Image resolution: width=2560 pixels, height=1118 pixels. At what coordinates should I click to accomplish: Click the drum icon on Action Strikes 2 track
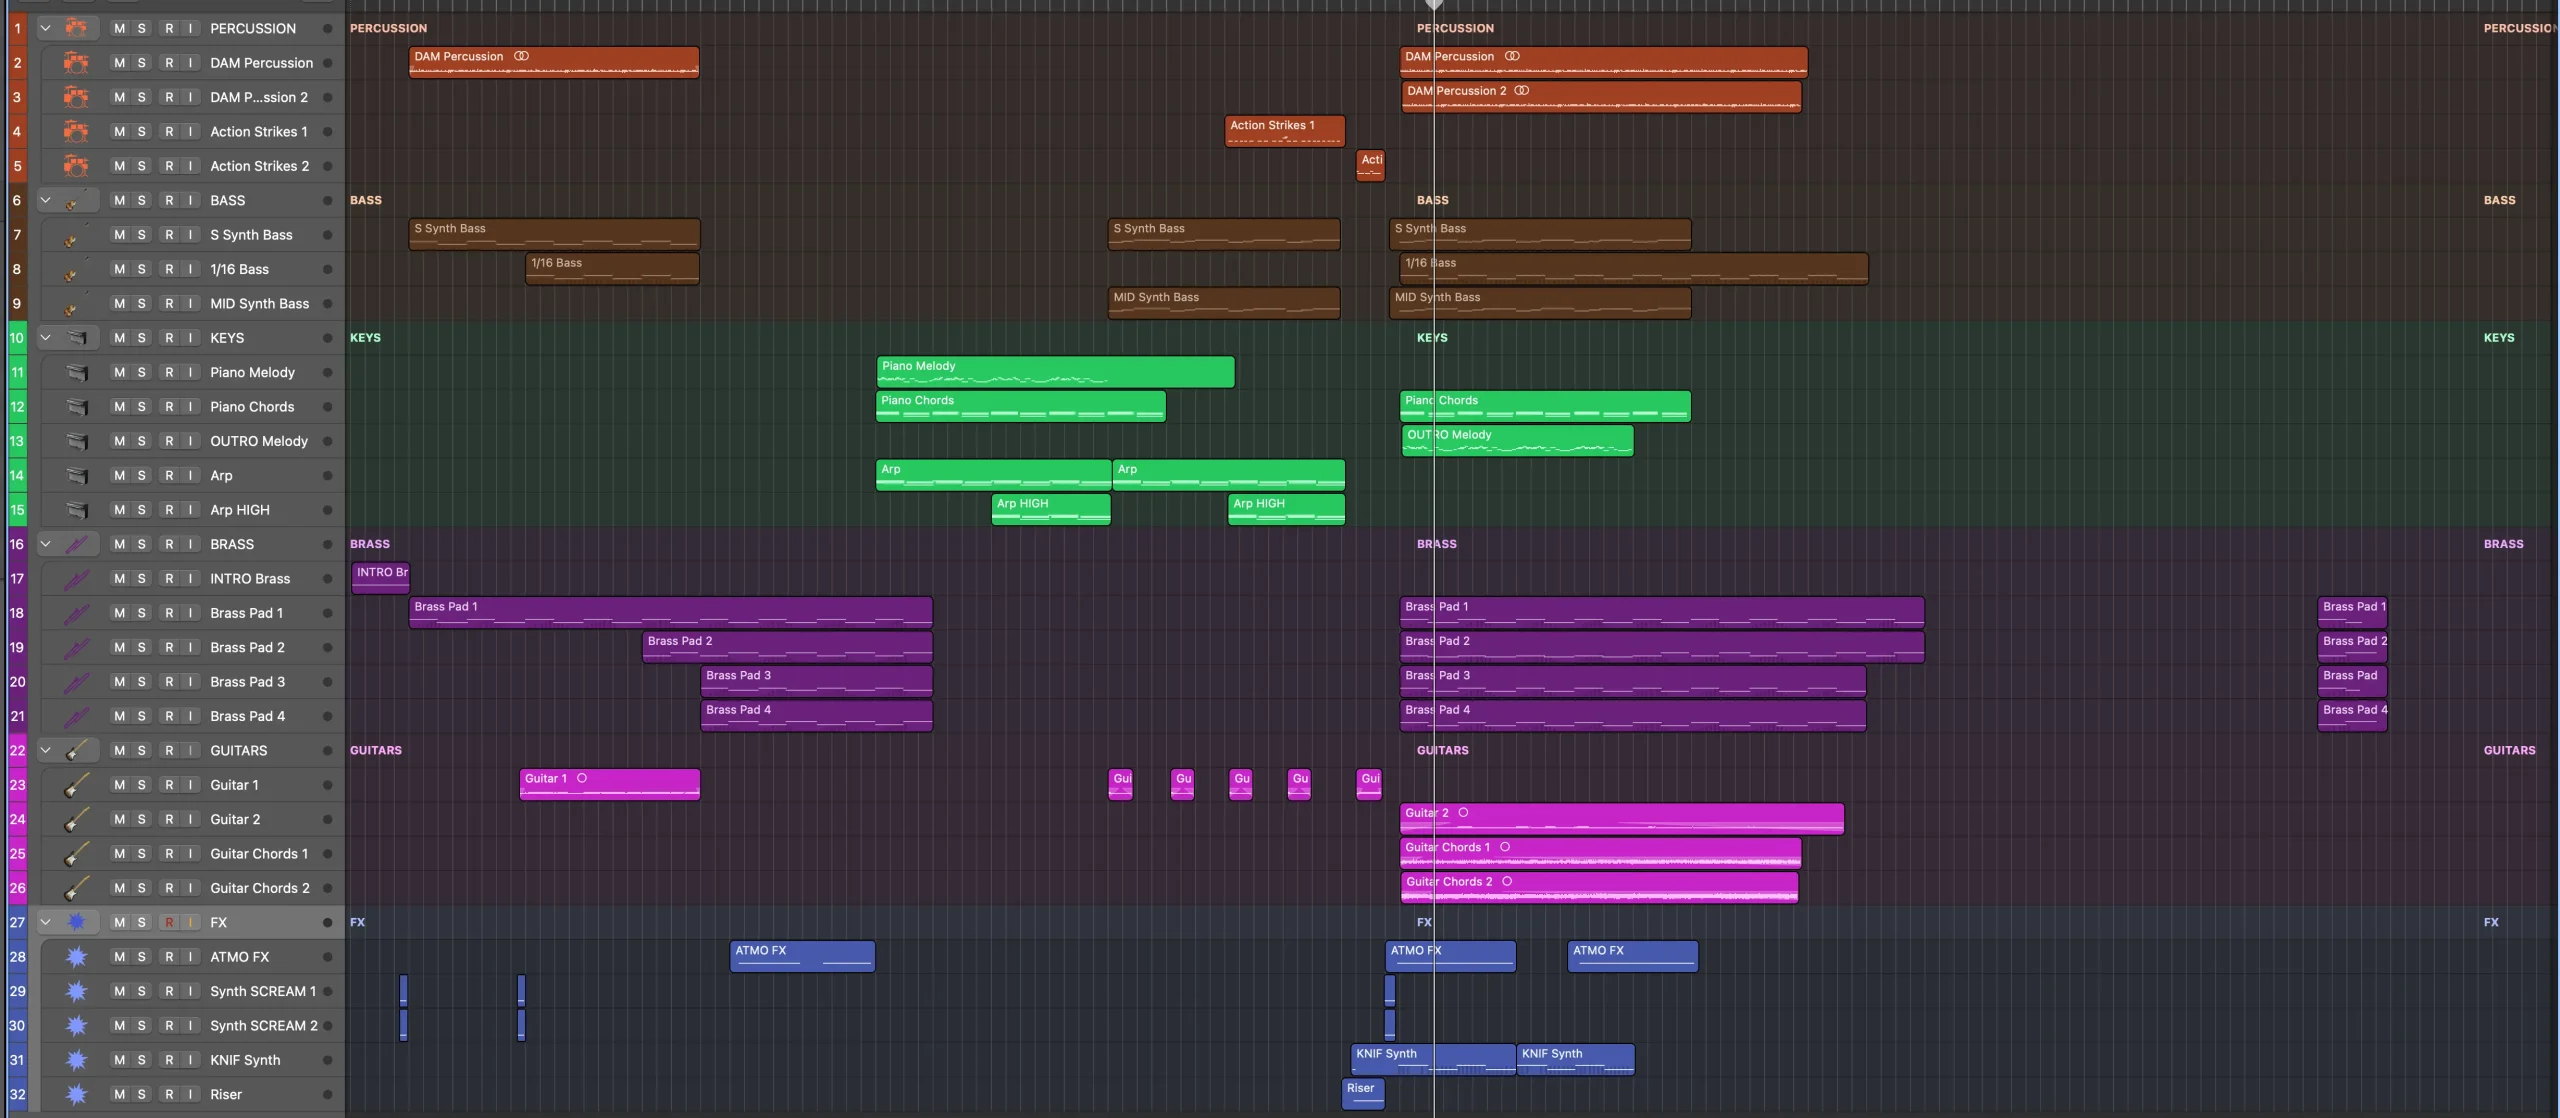coord(76,166)
